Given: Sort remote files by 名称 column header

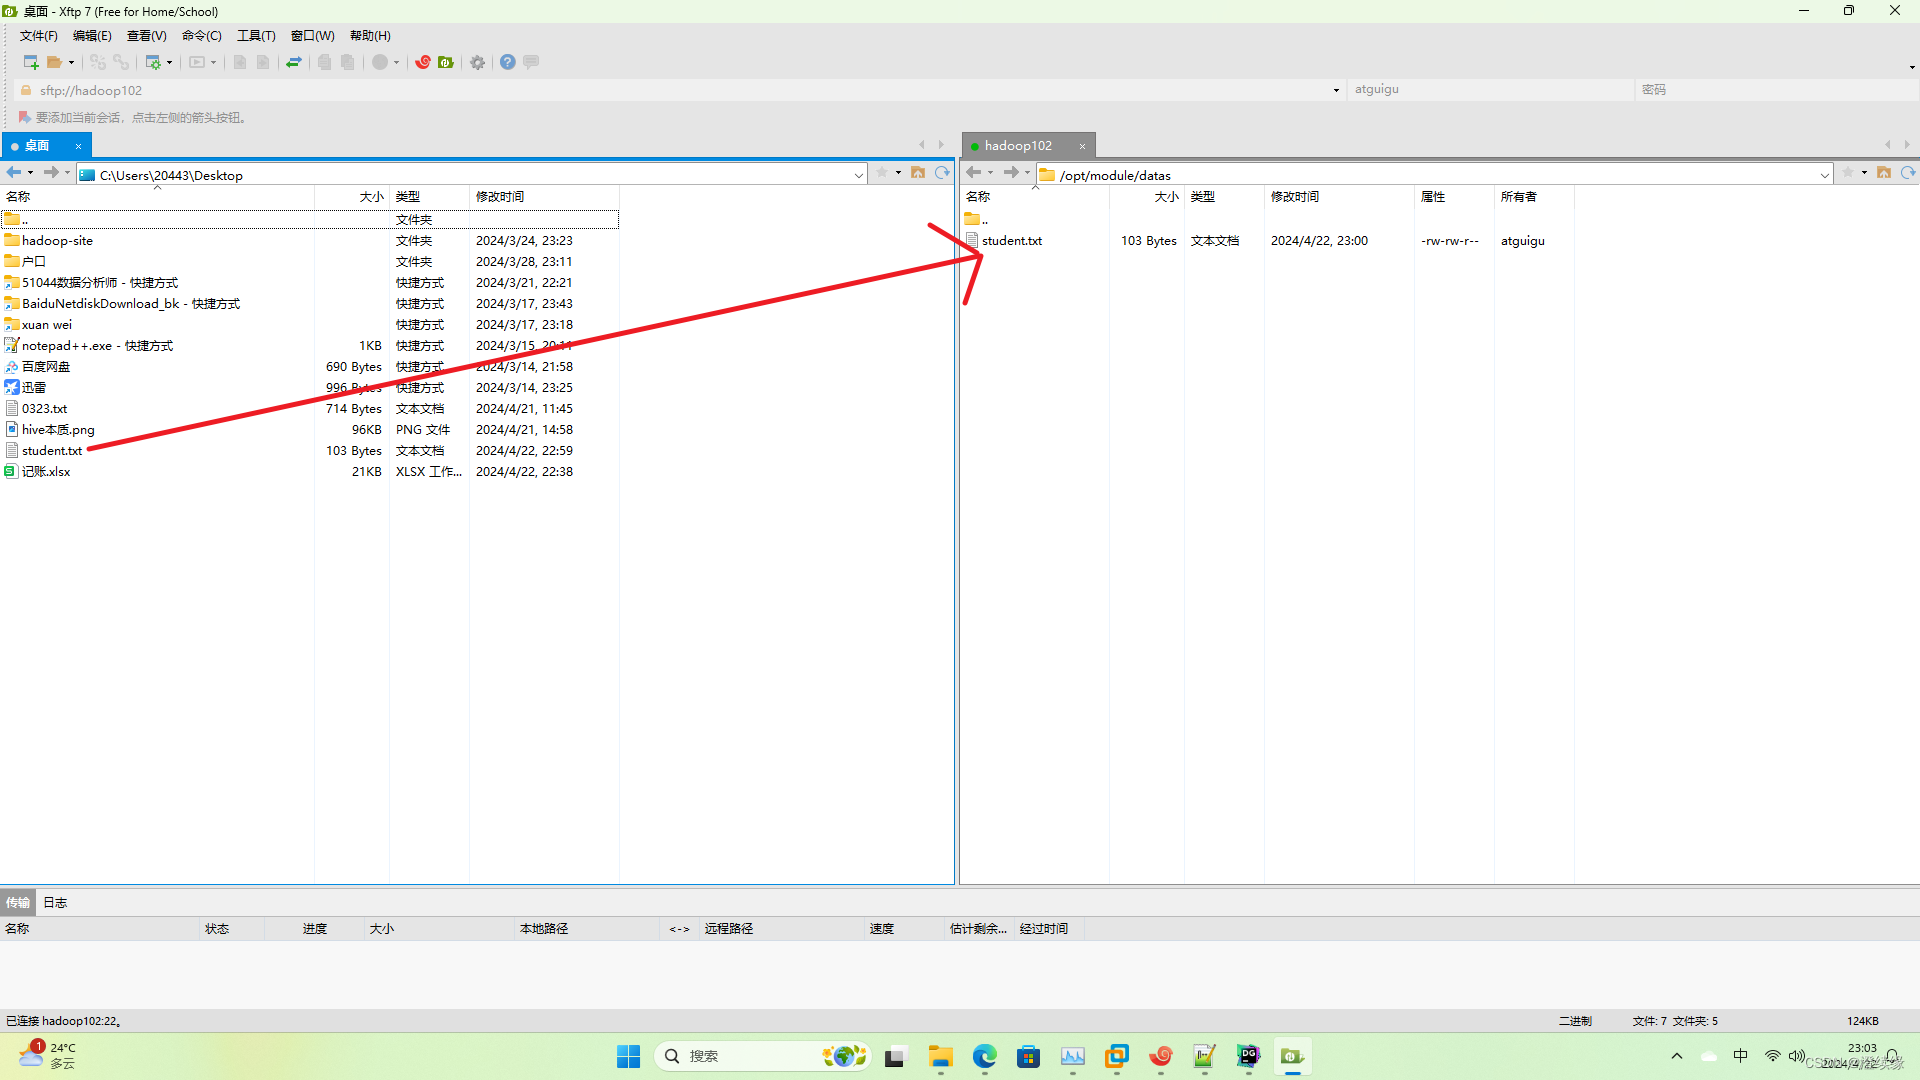Looking at the screenshot, I should coord(978,197).
